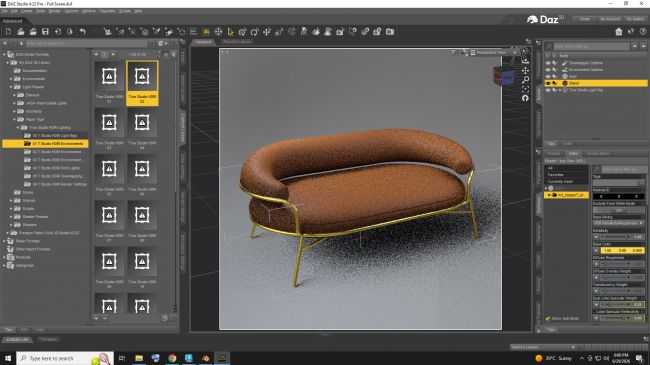The width and height of the screenshot is (650, 365).
Task: Click the Undo arrow toolbar icon
Action: pyautogui.click(x=82, y=32)
